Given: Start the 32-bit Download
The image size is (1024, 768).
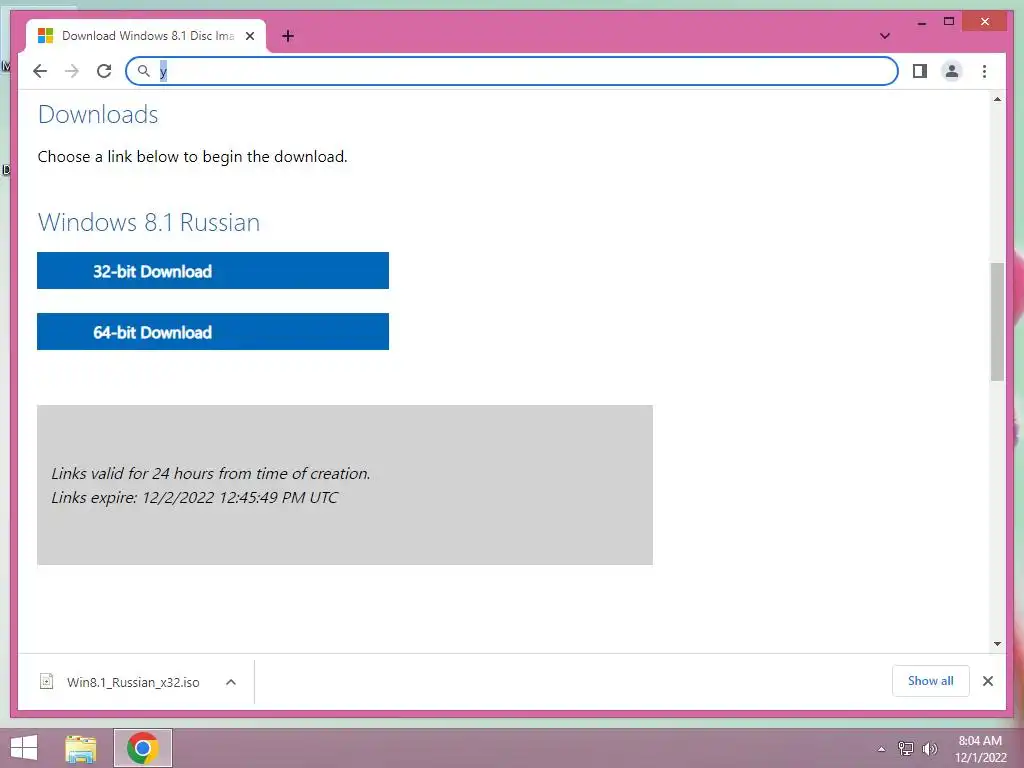Looking at the screenshot, I should [x=213, y=270].
